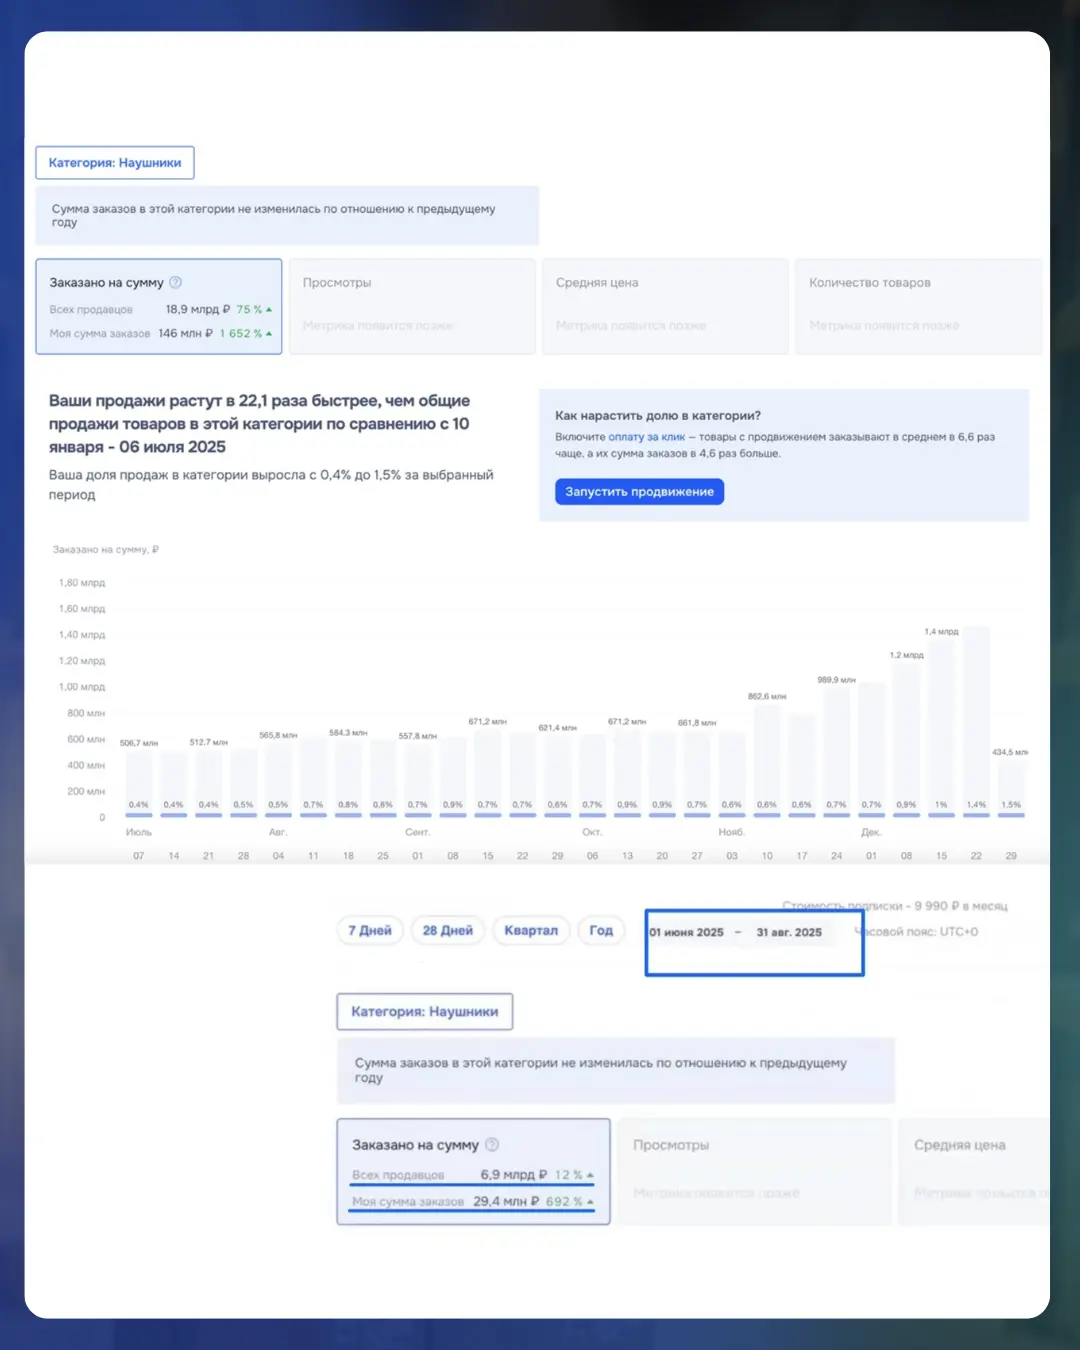Click green growth arrow next to 75 %
This screenshot has height=1350, width=1080.
[x=269, y=310]
